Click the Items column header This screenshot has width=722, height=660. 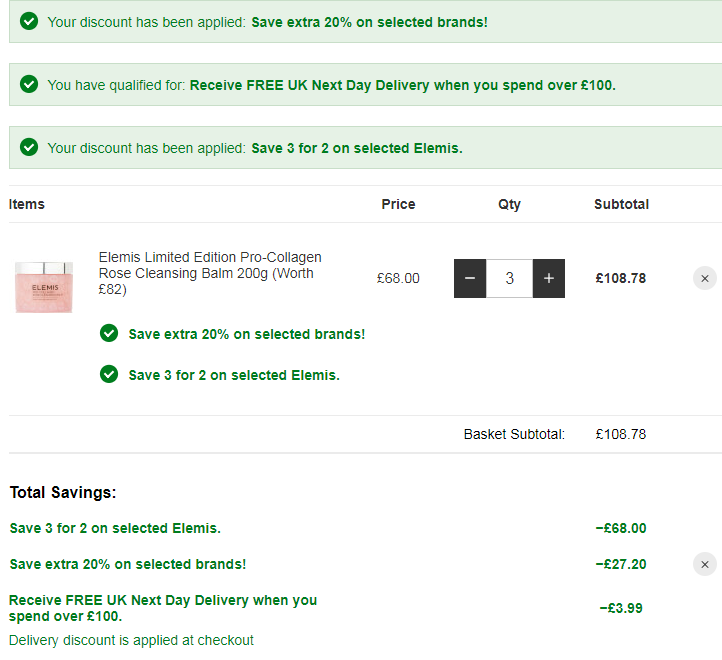click(27, 204)
